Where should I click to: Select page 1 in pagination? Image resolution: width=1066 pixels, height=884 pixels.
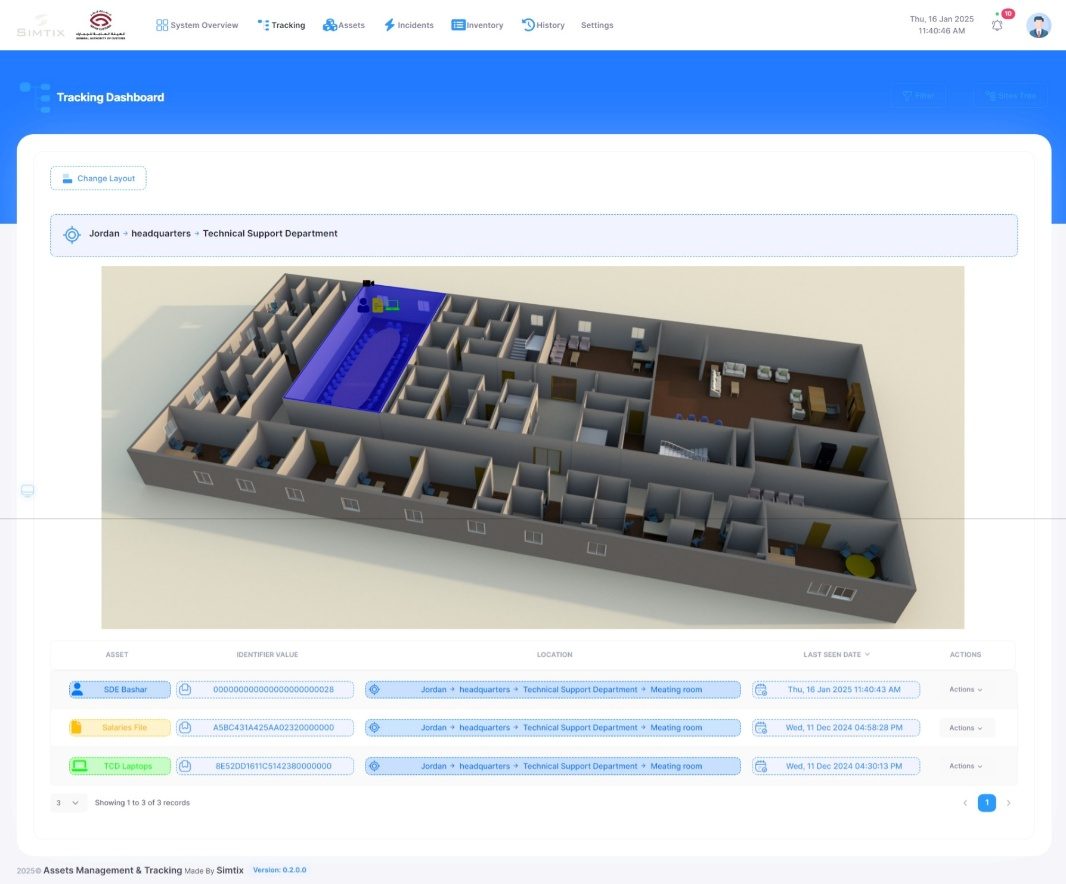[986, 802]
